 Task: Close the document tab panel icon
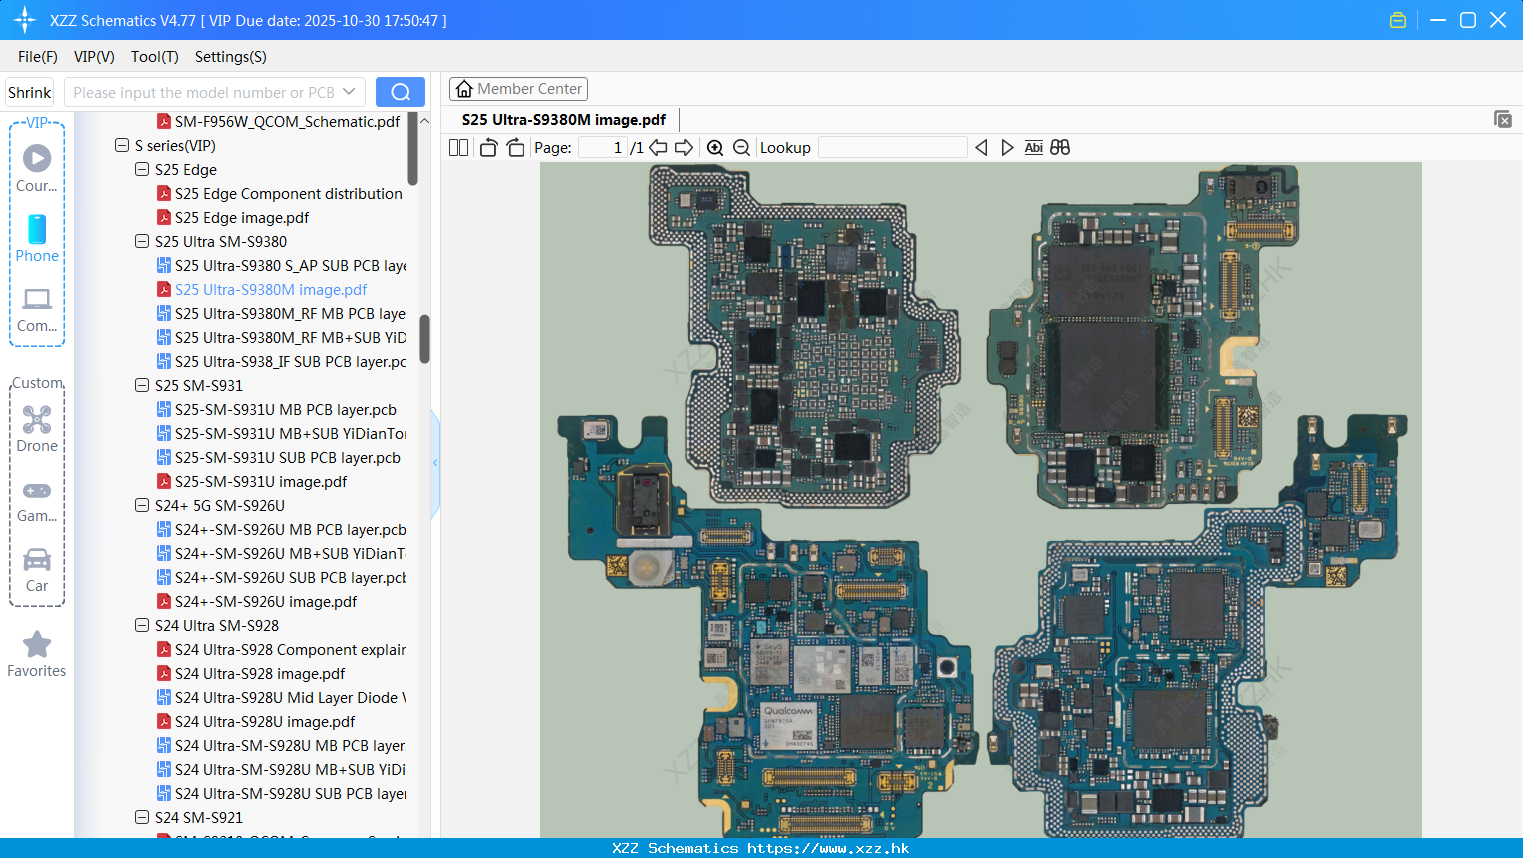point(1502,119)
